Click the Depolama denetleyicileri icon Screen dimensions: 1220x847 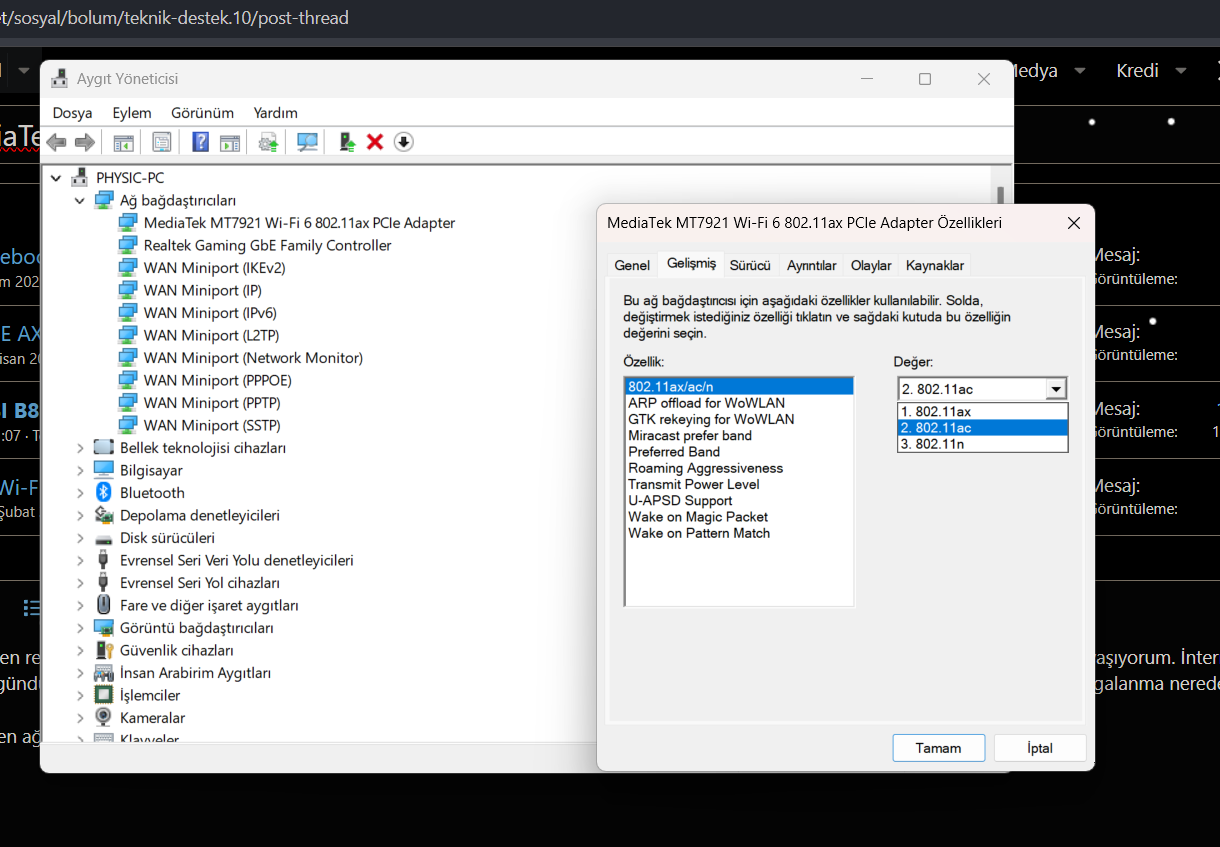tap(103, 515)
